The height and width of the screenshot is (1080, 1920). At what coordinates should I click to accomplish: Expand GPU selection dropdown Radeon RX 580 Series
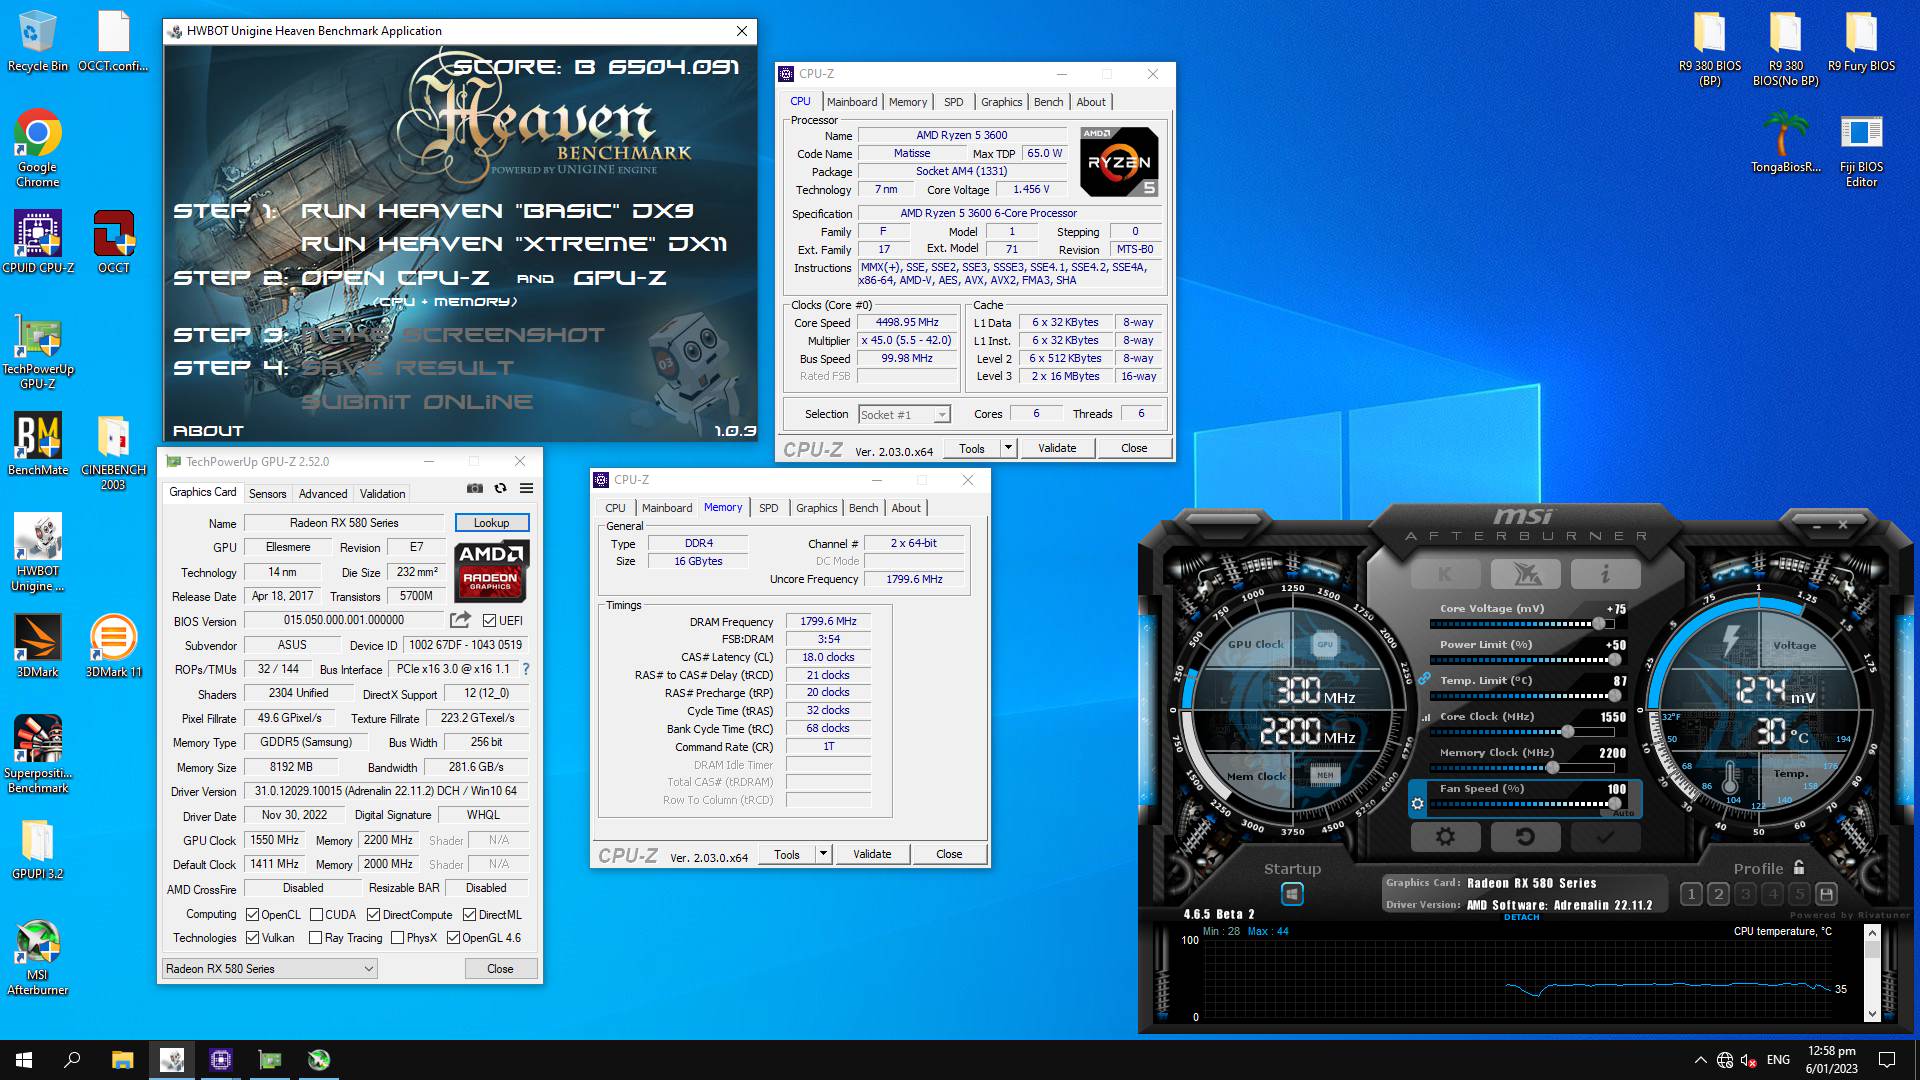tap(270, 968)
